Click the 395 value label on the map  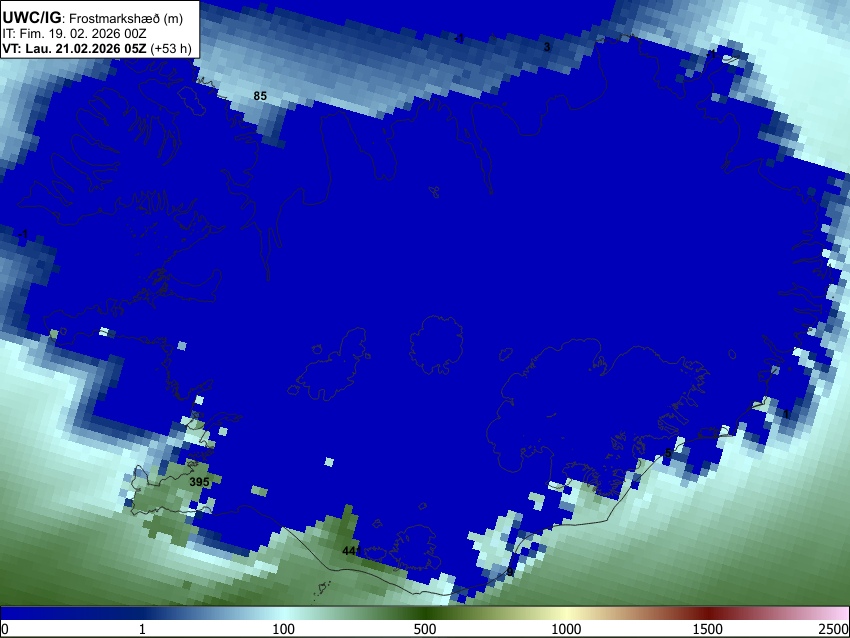[x=199, y=481]
